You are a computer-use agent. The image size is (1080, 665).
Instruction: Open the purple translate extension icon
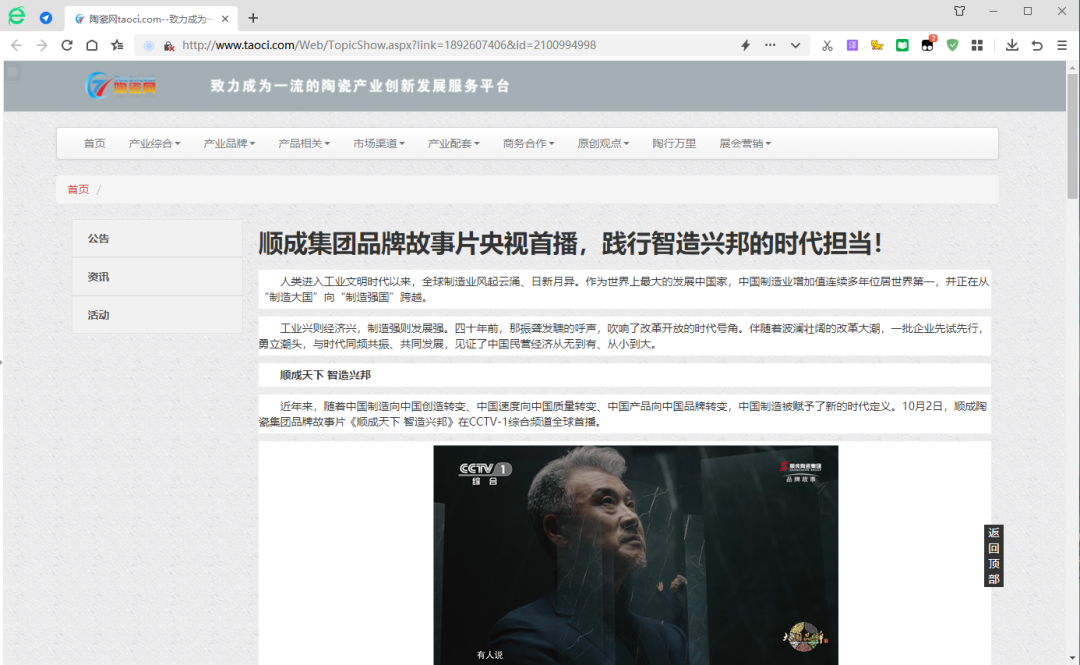[852, 45]
